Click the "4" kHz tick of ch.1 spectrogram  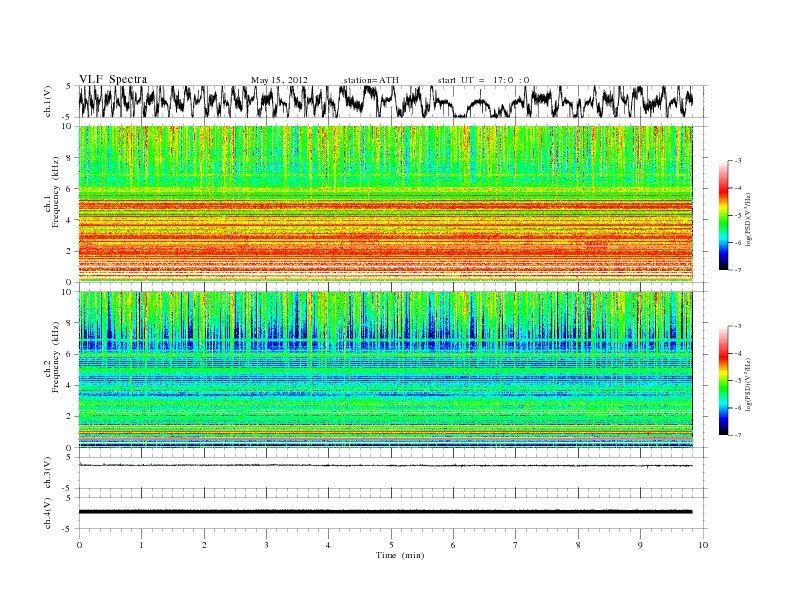(x=70, y=220)
